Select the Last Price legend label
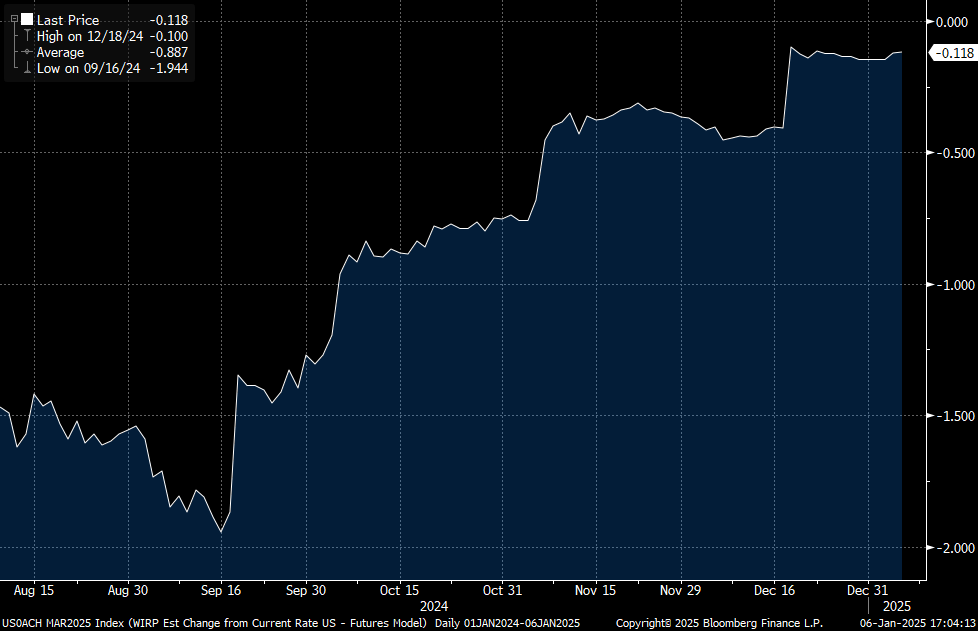Image resolution: width=978 pixels, height=631 pixels. tap(68, 20)
